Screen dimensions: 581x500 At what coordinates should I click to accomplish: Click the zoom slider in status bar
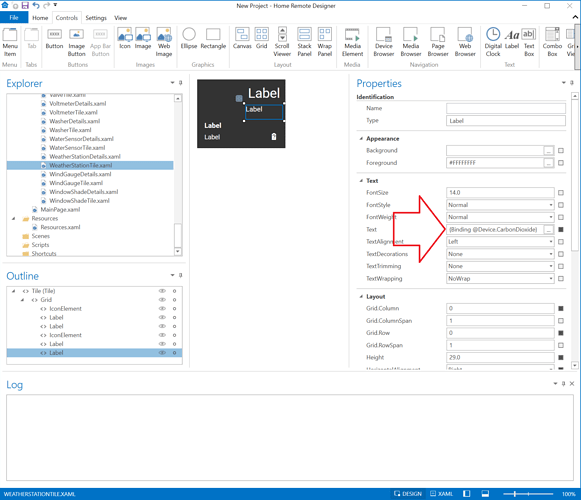(x=528, y=494)
